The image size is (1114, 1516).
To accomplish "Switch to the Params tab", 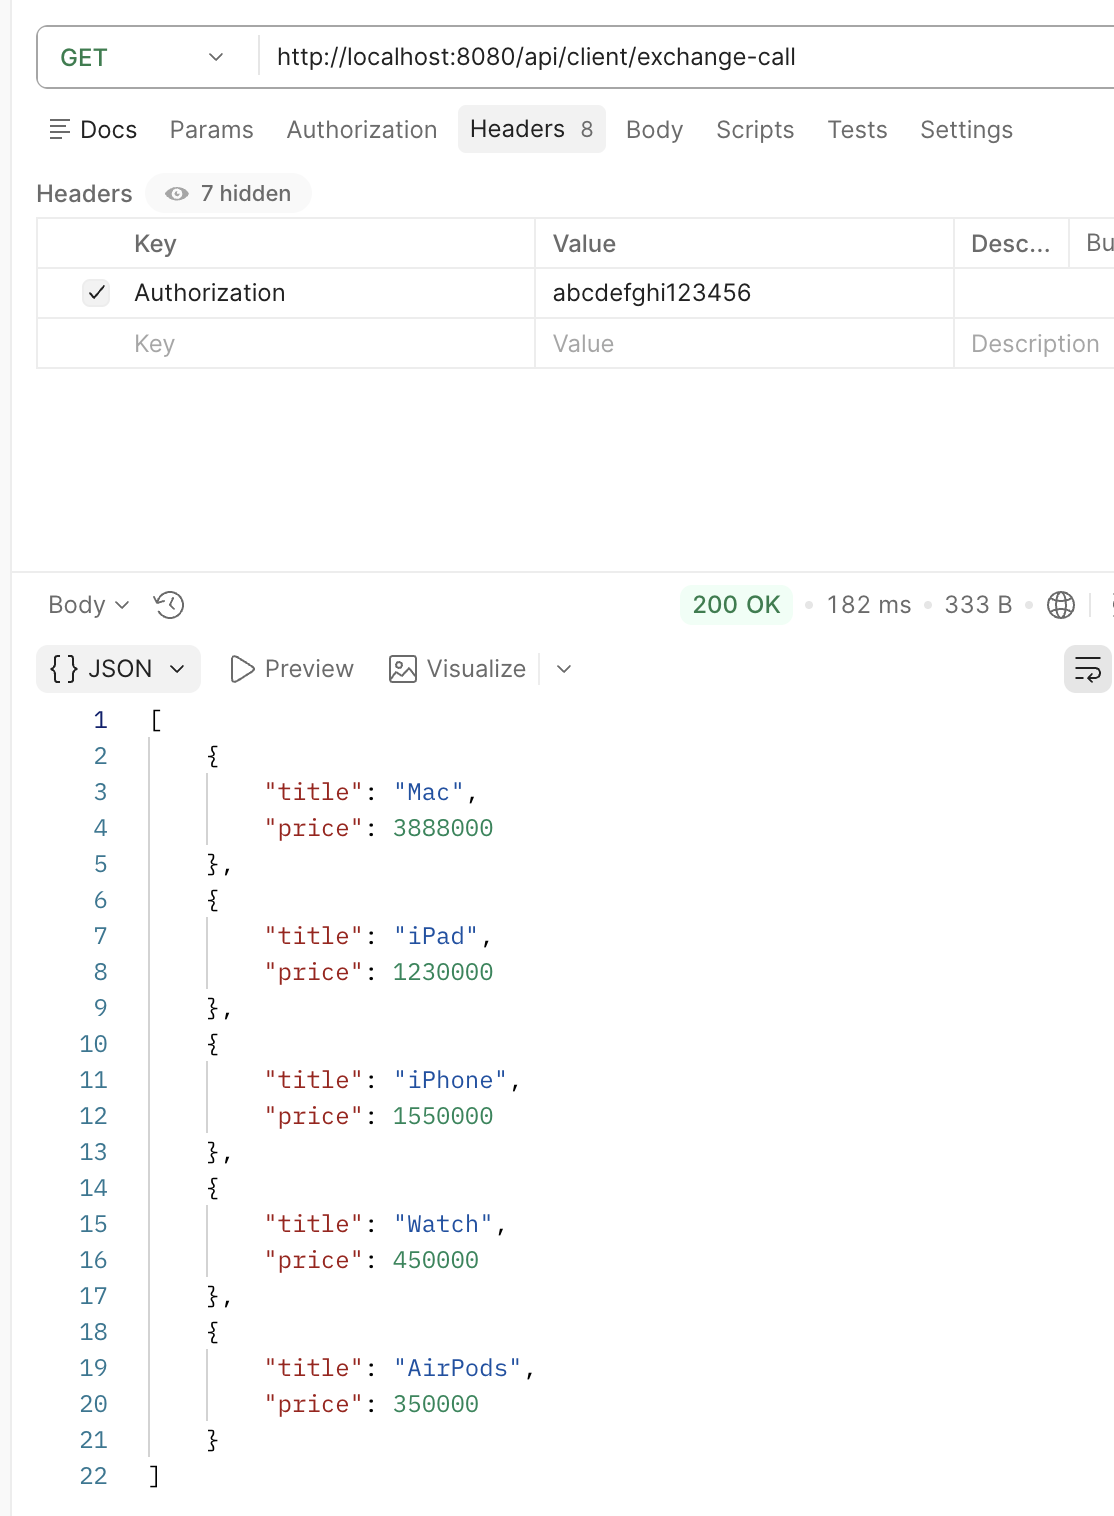I will point(211,130).
